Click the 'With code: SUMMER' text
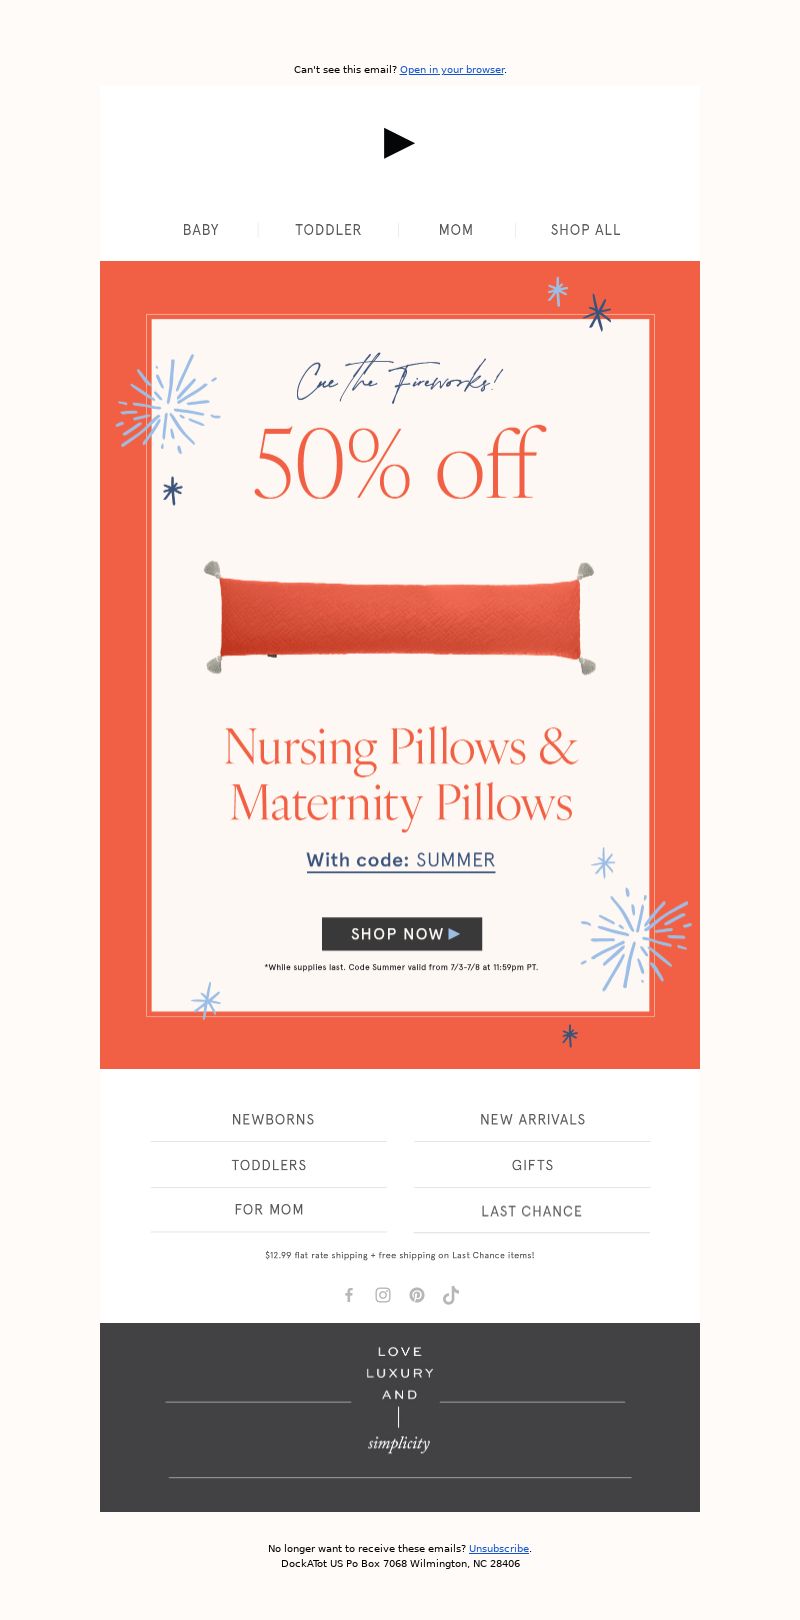The height and width of the screenshot is (1620, 800). [x=401, y=860]
